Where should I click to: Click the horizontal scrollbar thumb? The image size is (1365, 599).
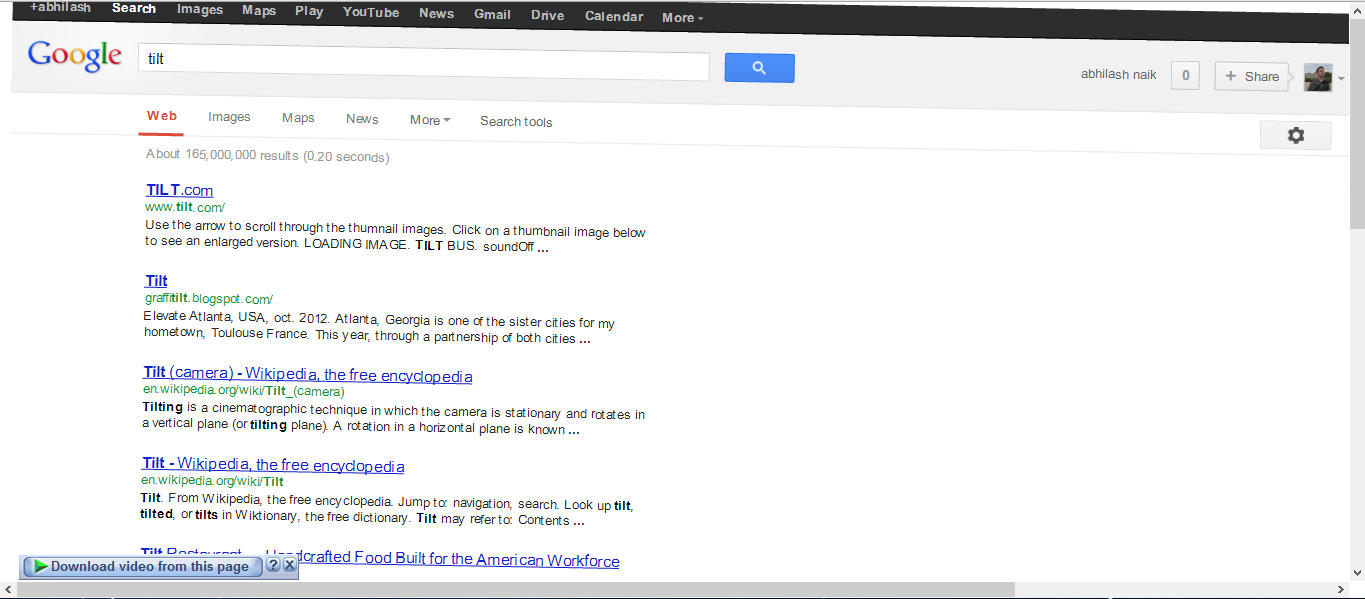pyautogui.click(x=515, y=590)
